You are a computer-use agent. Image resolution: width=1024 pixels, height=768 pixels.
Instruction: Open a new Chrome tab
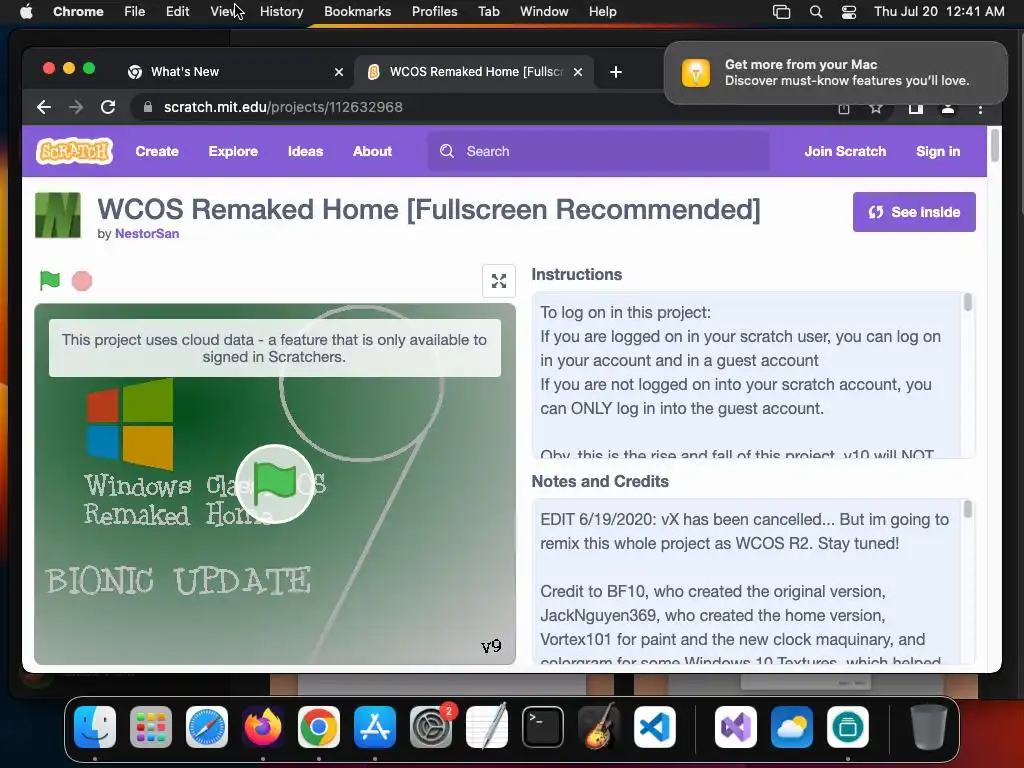point(615,72)
